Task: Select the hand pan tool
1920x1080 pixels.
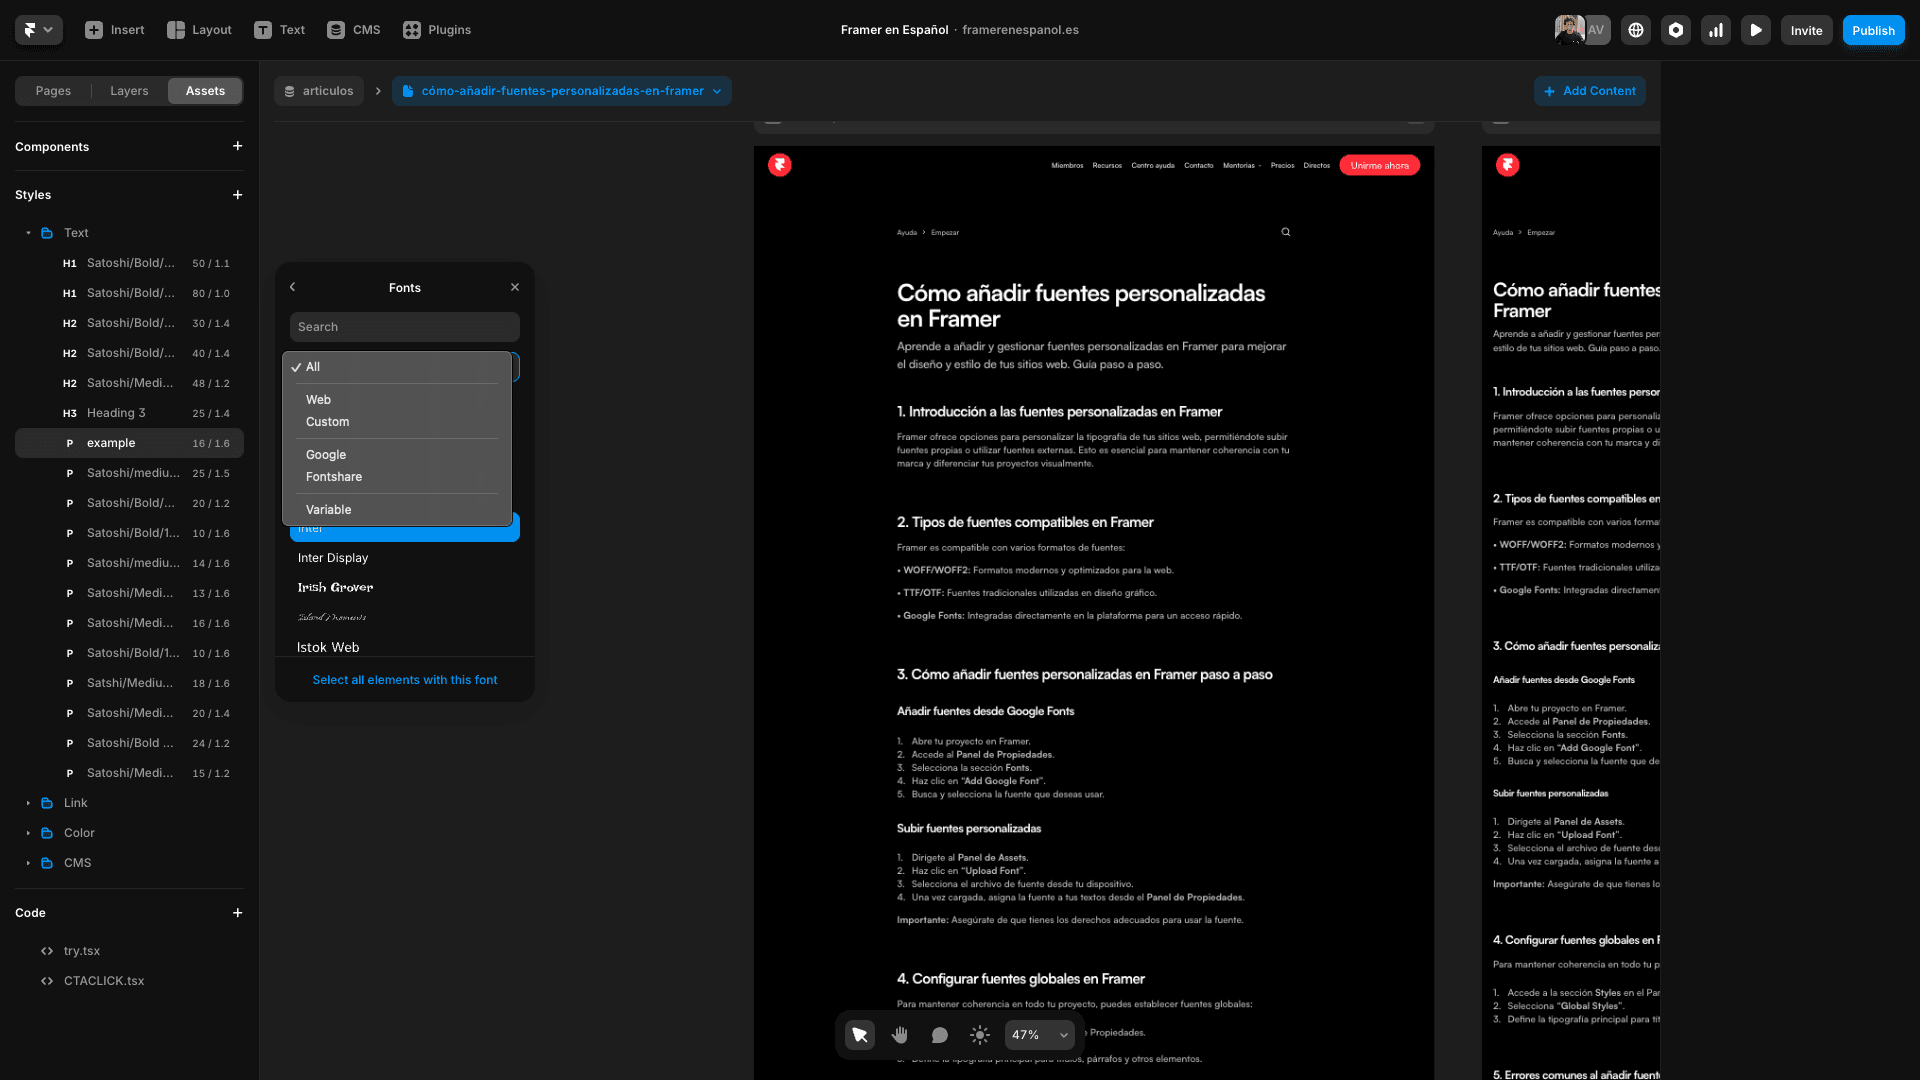Action: click(900, 1035)
